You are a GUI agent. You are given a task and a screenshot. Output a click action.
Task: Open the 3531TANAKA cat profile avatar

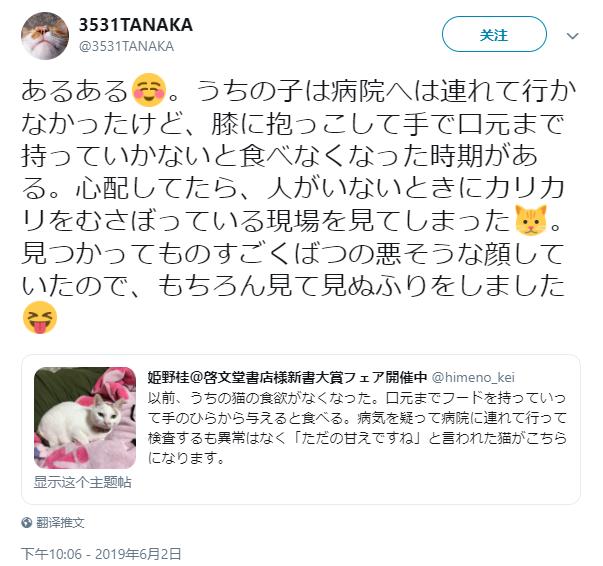(x=45, y=36)
